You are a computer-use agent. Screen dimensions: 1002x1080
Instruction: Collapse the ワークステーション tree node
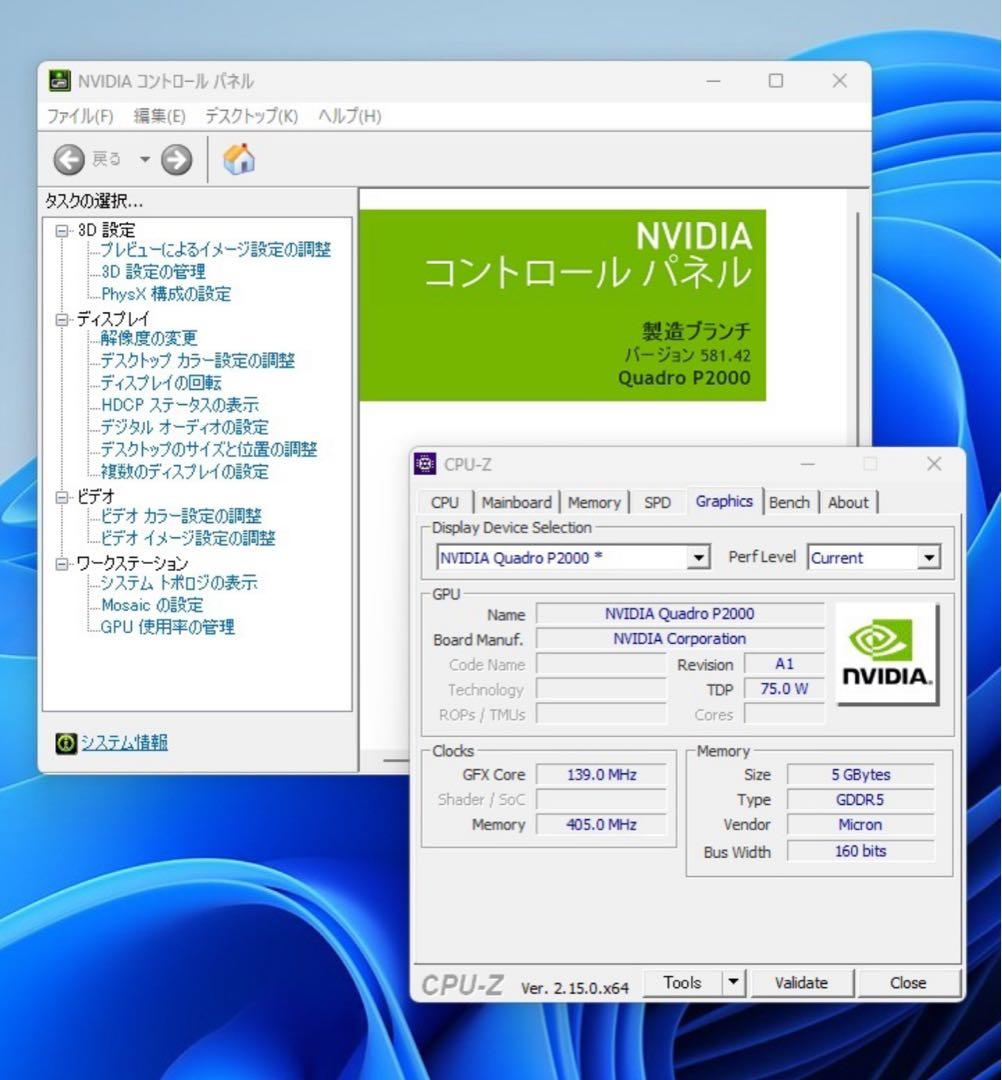coord(63,563)
